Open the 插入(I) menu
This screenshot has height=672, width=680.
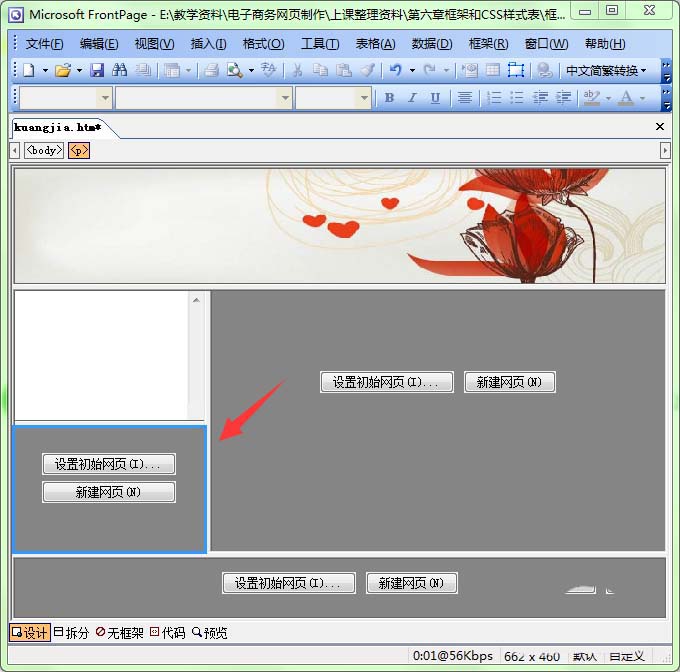point(208,44)
